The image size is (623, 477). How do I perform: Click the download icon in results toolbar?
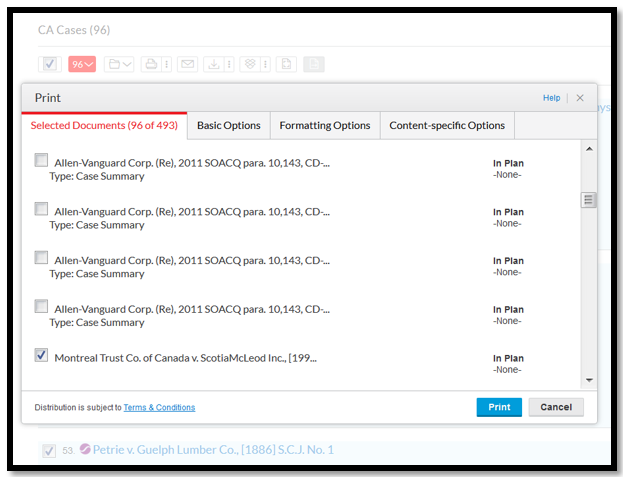coord(214,64)
